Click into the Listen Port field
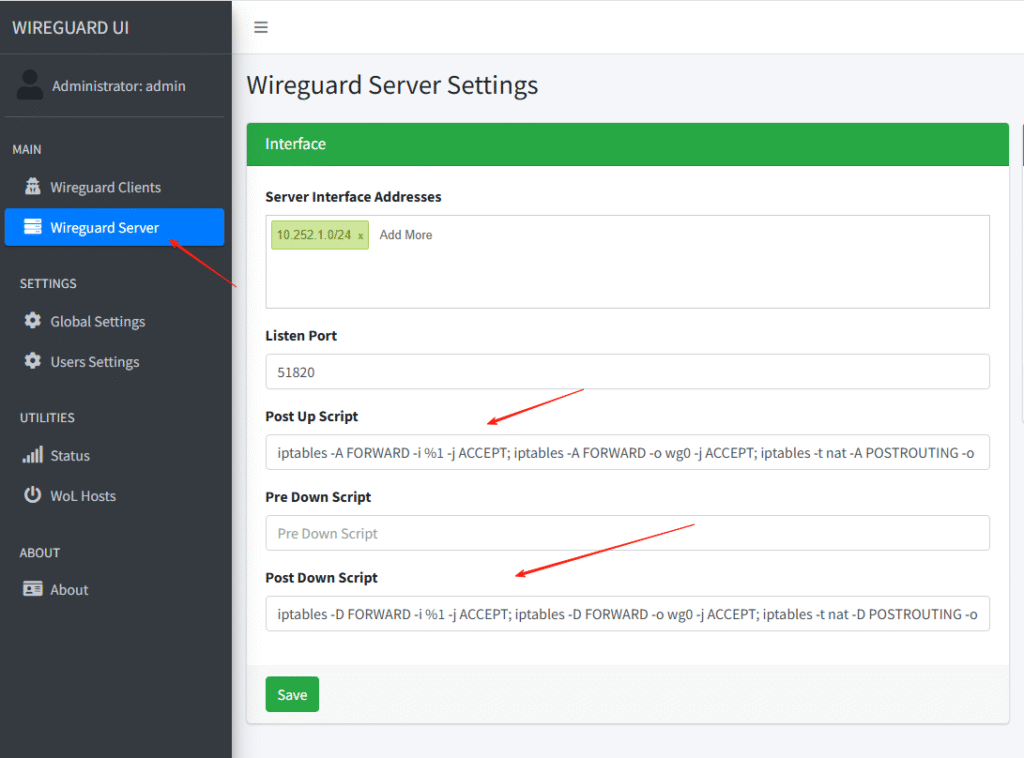 coord(627,372)
